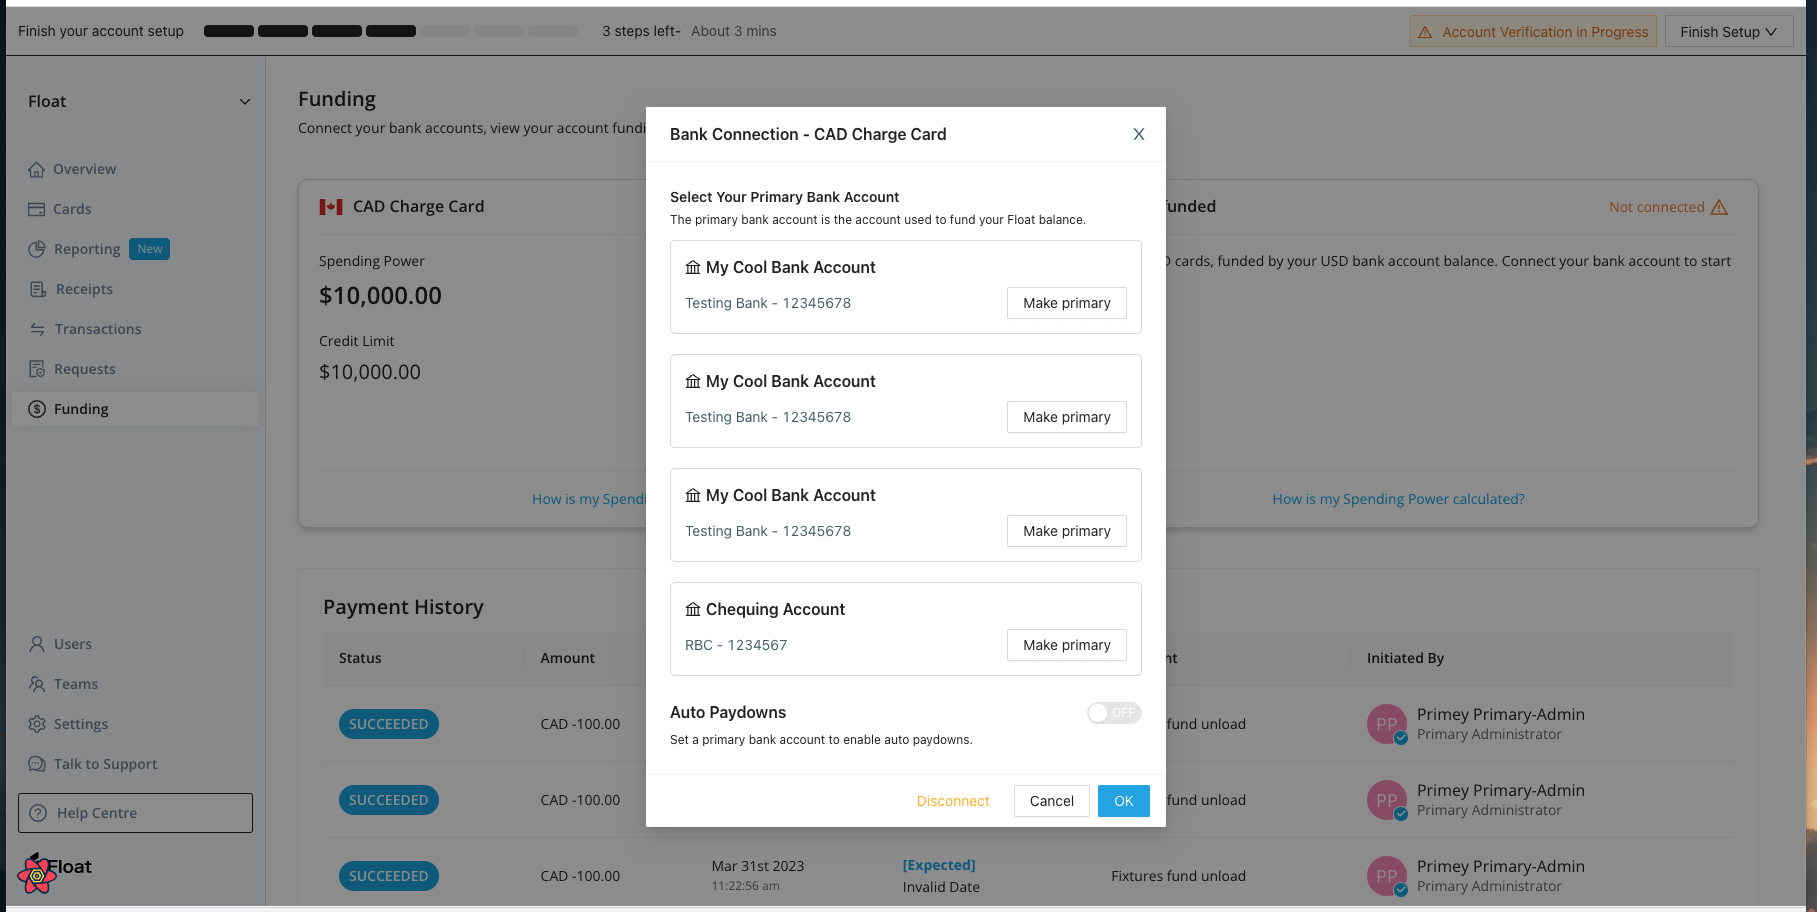Close the Bank Connection dialog

(1138, 133)
